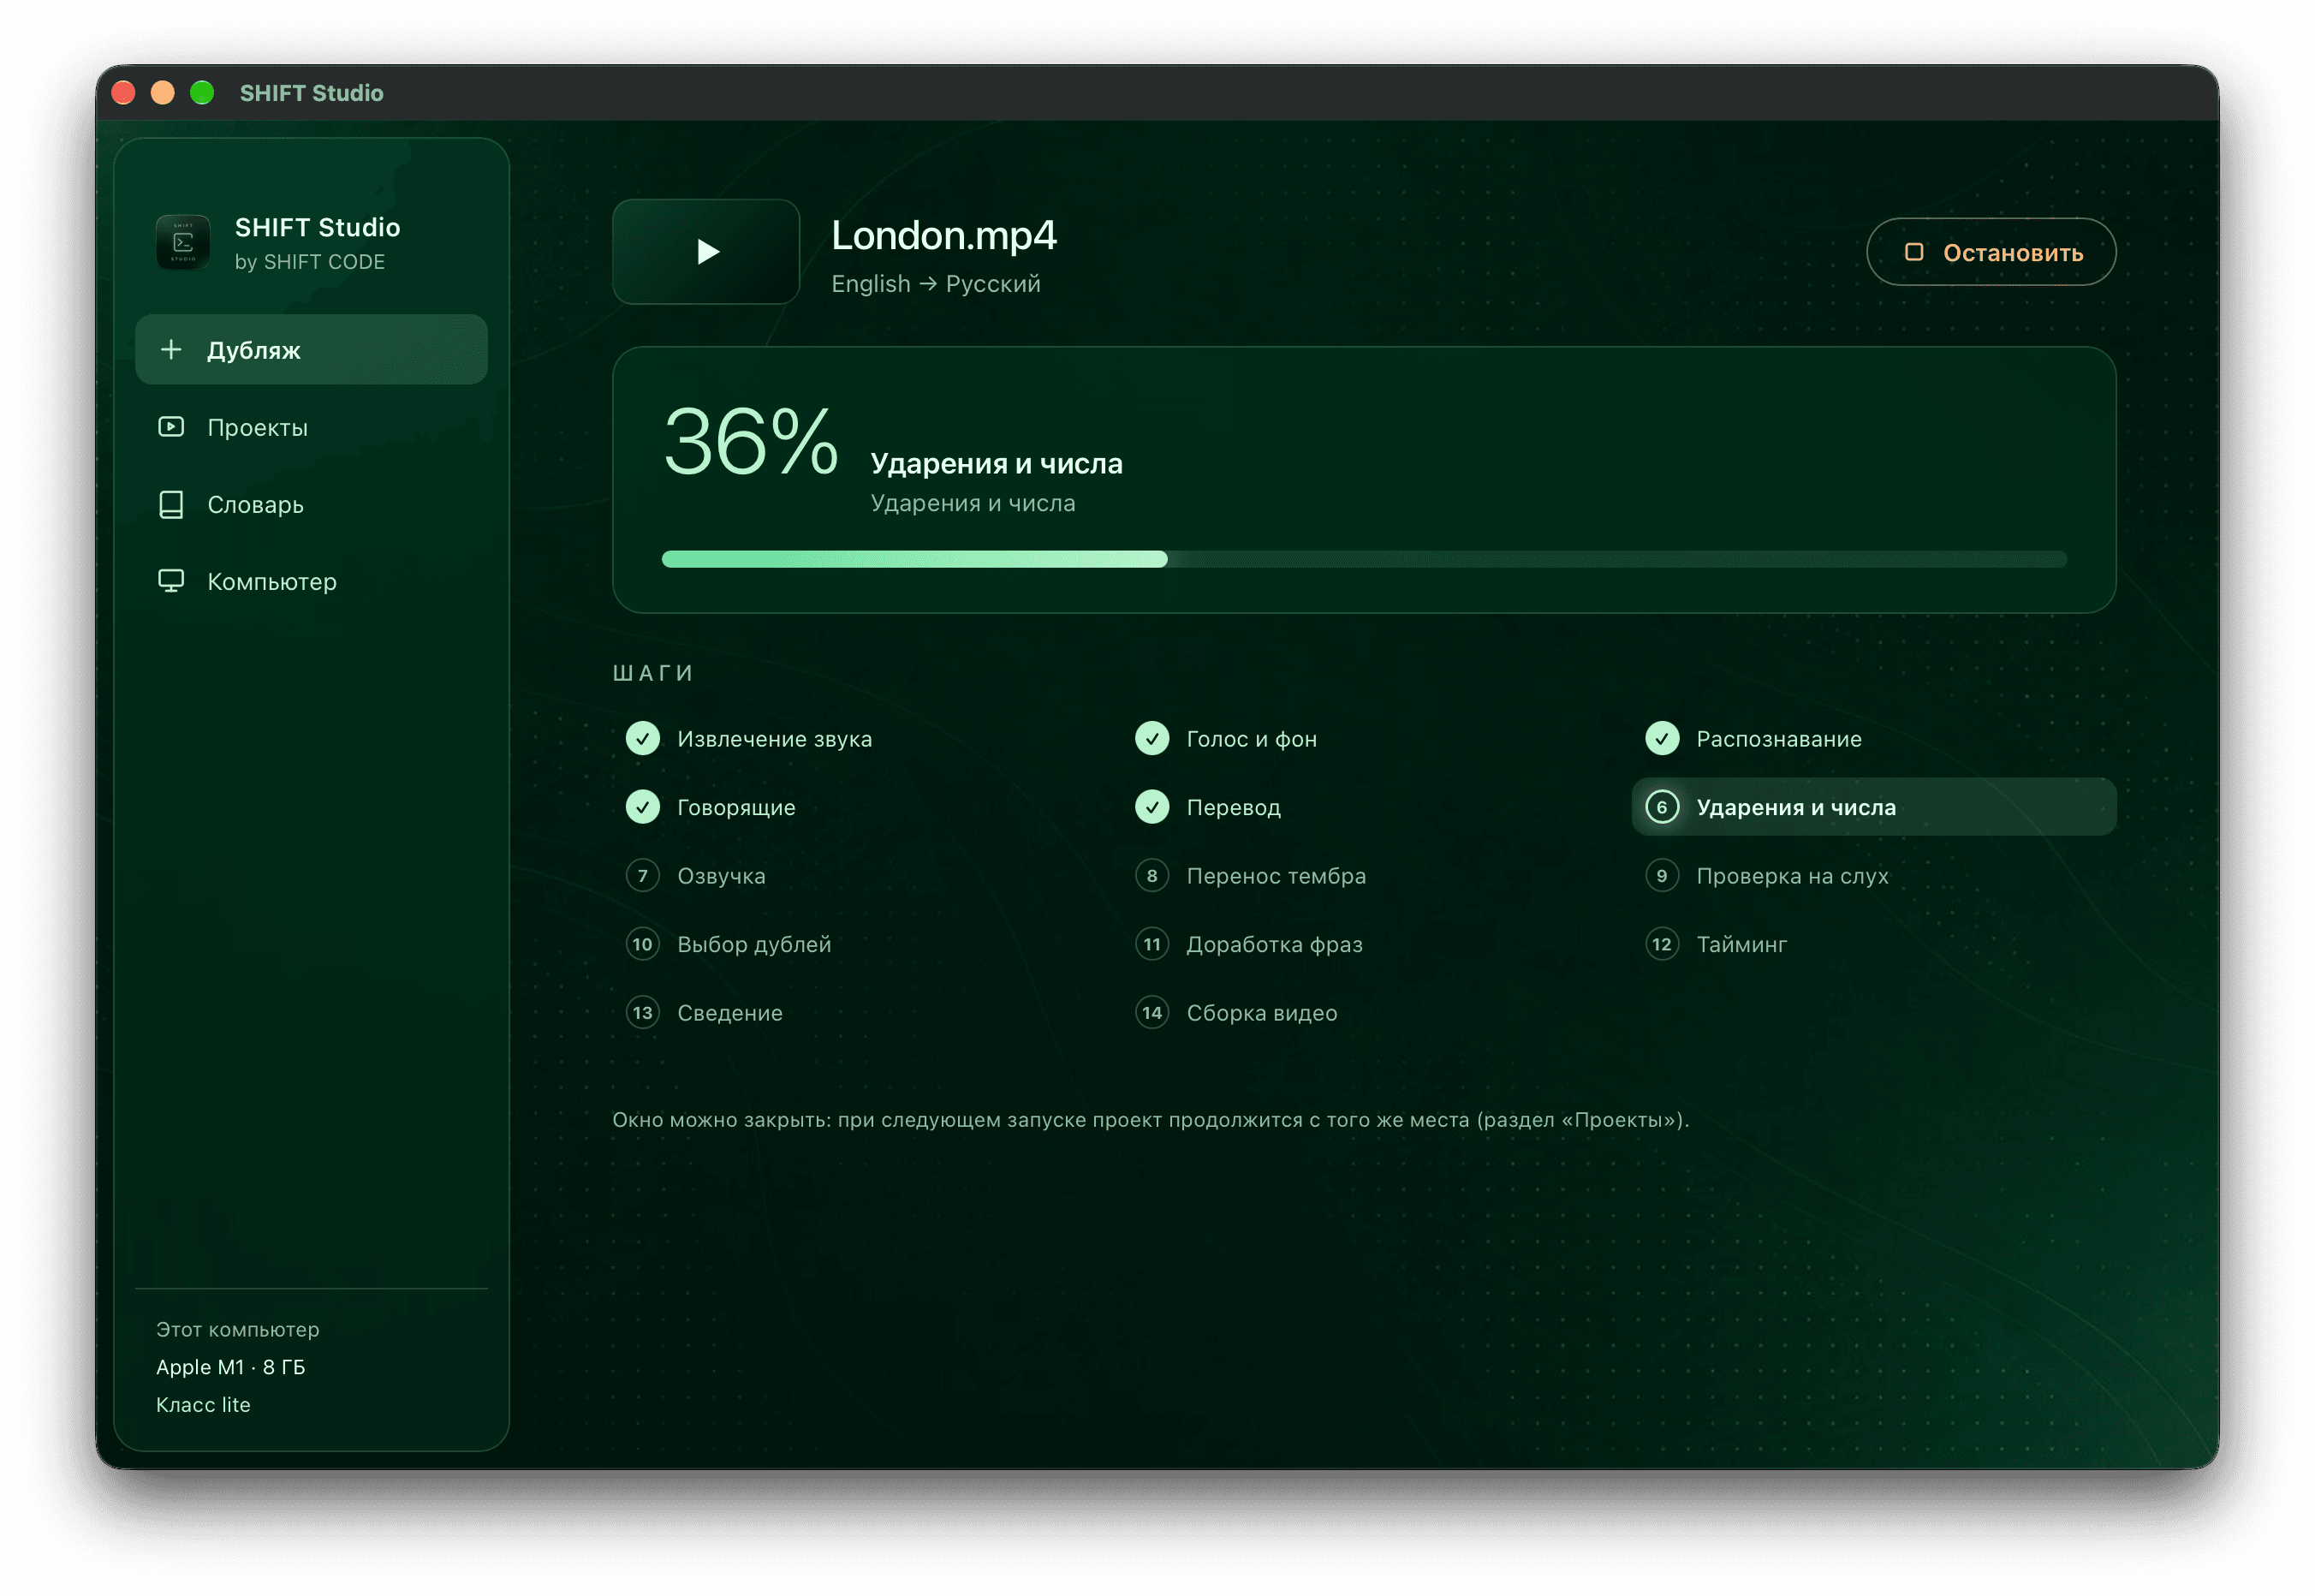Click the step 6 circle icon

click(x=1662, y=807)
